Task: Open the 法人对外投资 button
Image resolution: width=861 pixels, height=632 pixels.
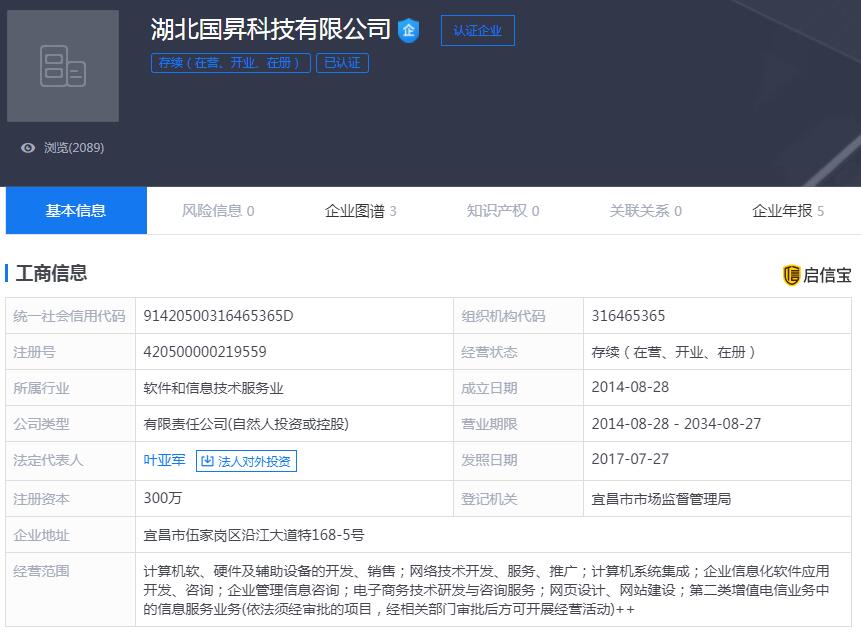Action: point(246,461)
